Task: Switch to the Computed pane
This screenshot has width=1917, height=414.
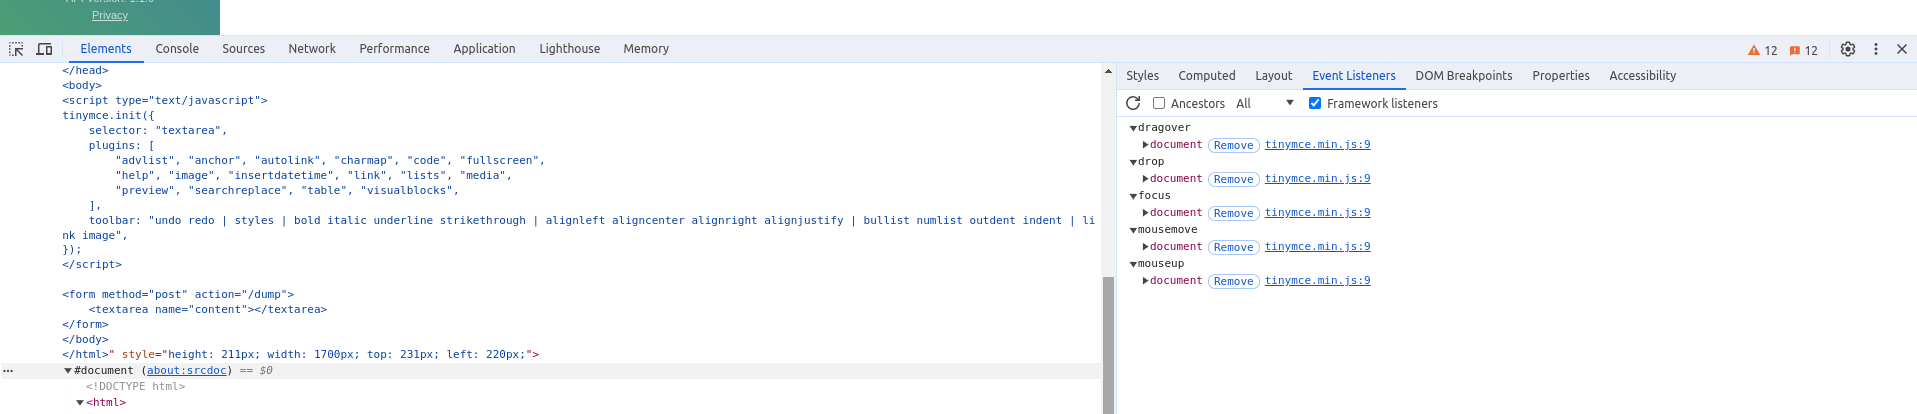Action: 1206,76
